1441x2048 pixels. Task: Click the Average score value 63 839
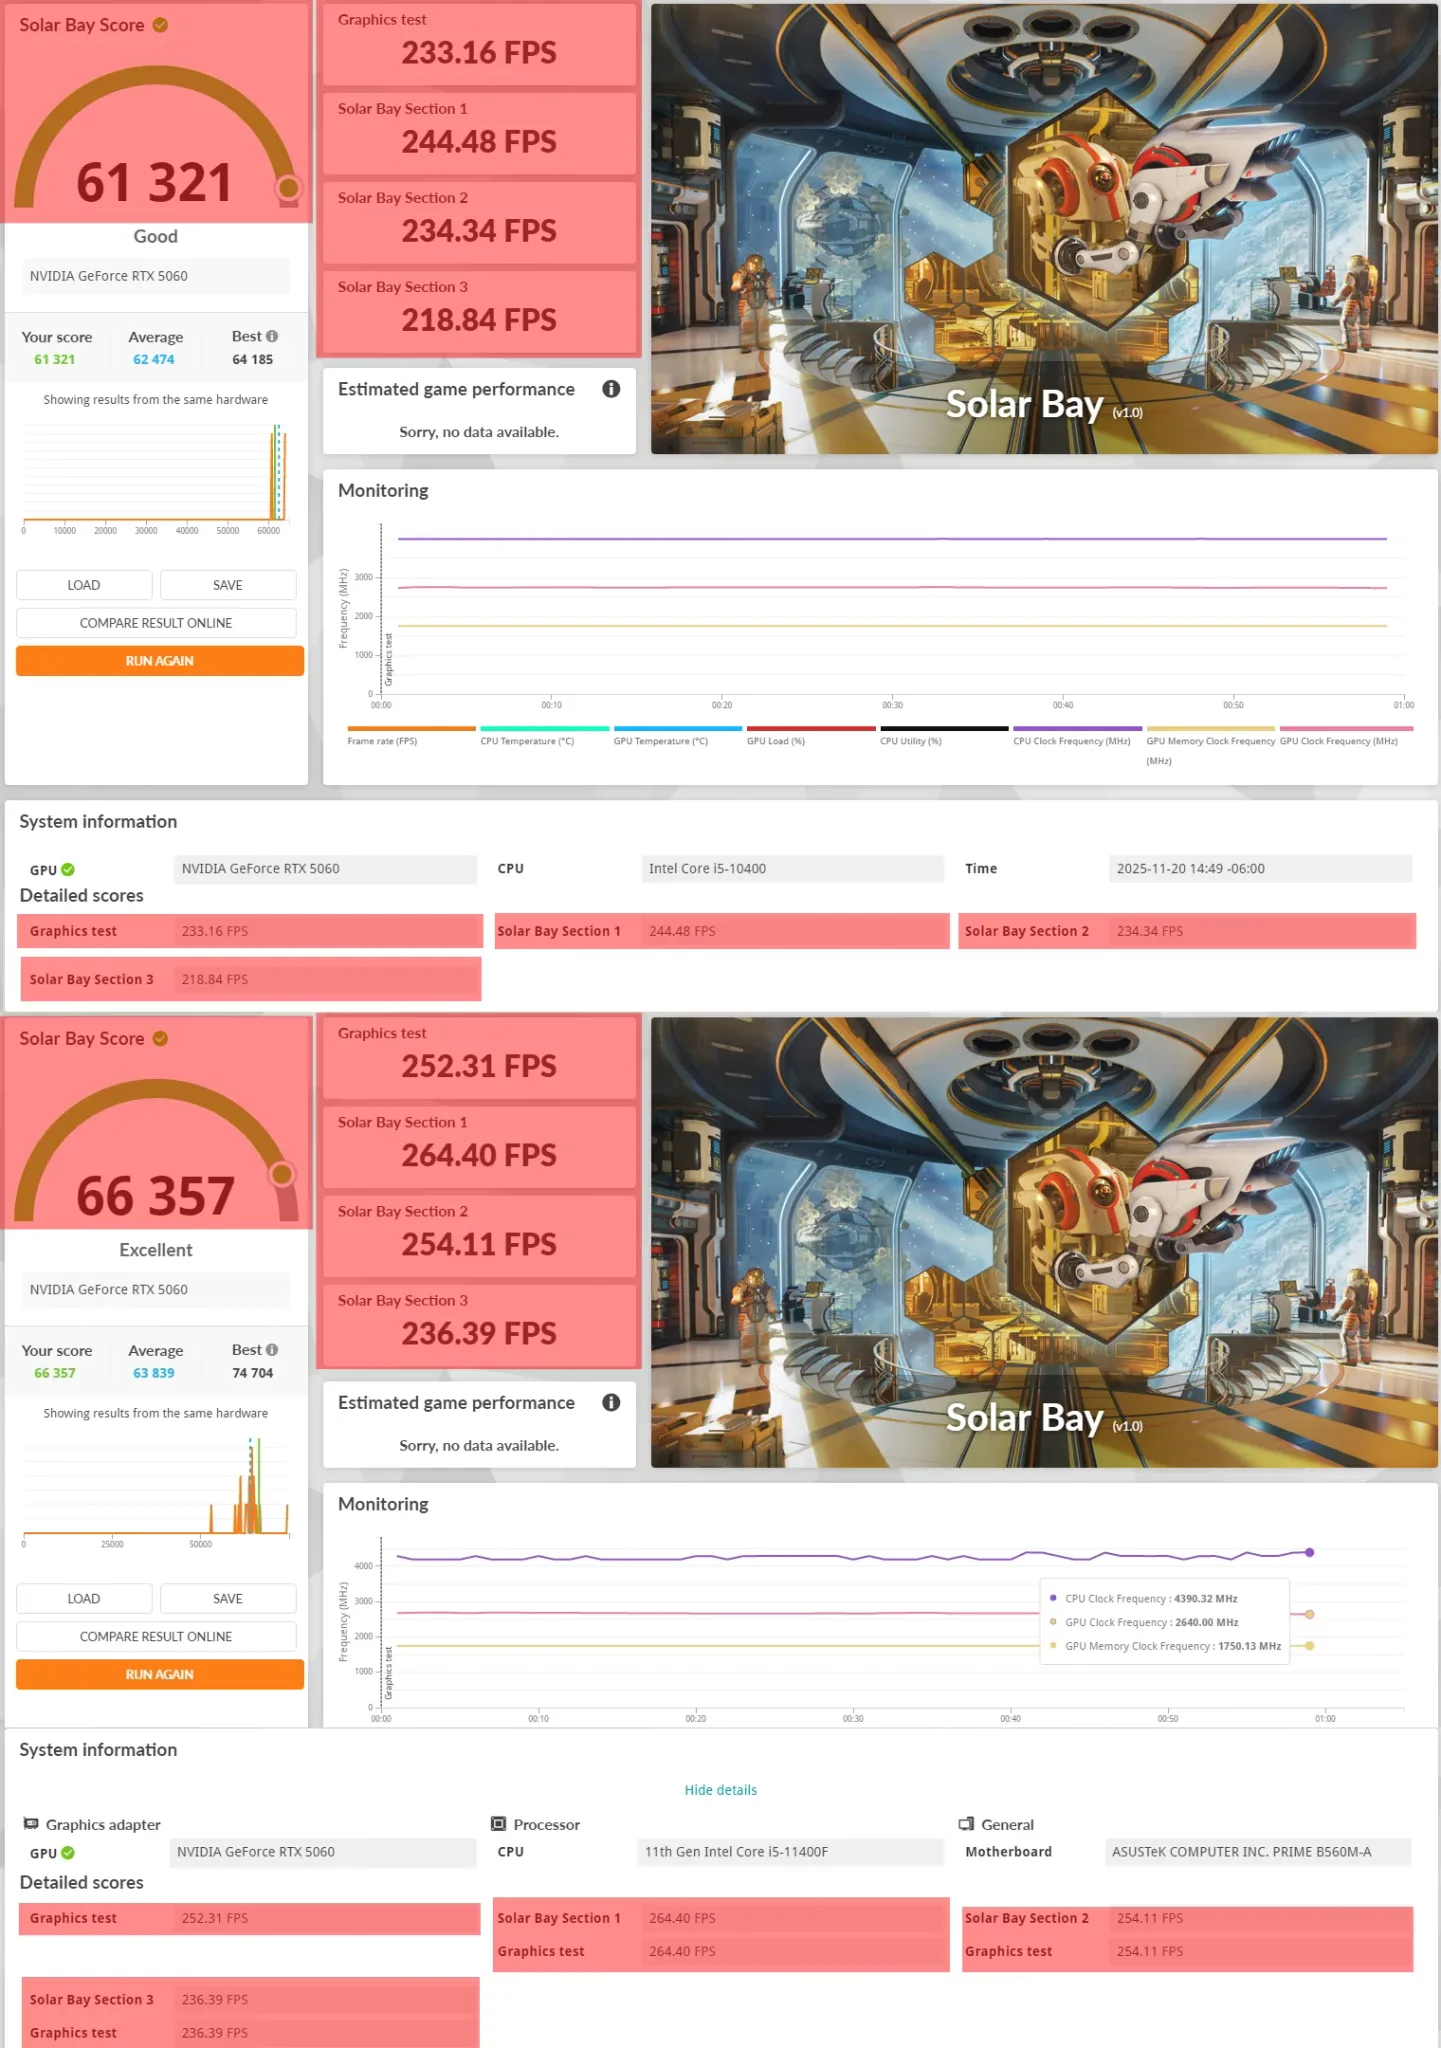pyautogui.click(x=154, y=1374)
